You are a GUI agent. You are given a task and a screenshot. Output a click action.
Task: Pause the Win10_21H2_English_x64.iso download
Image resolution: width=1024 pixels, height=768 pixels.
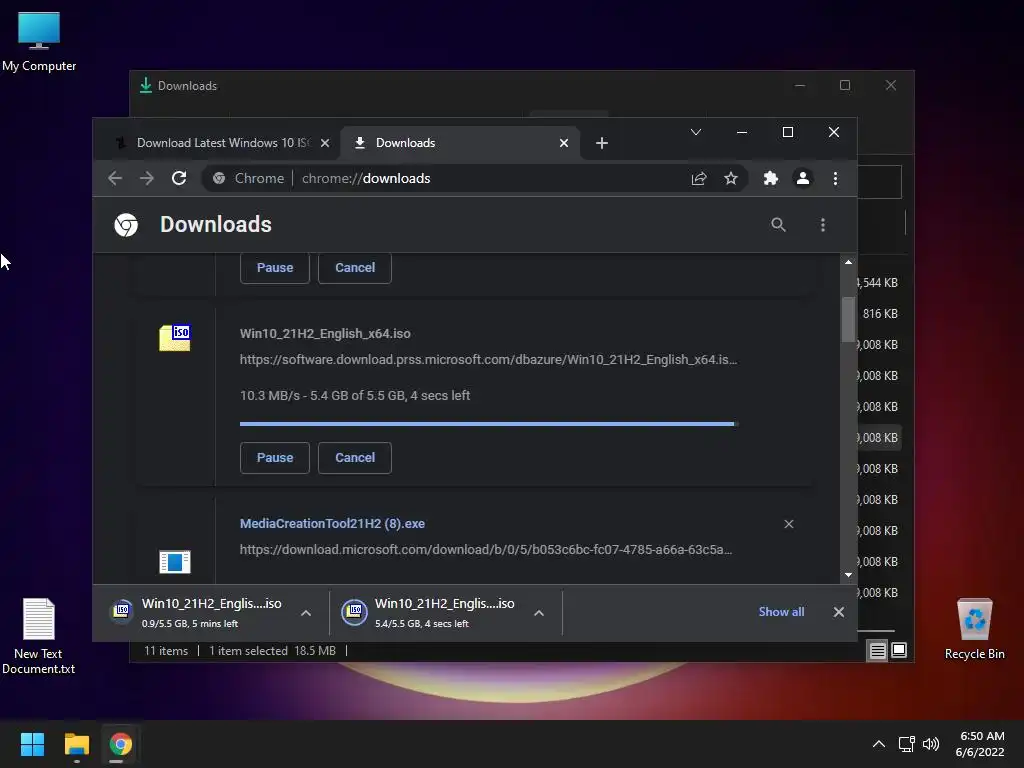tap(274, 458)
